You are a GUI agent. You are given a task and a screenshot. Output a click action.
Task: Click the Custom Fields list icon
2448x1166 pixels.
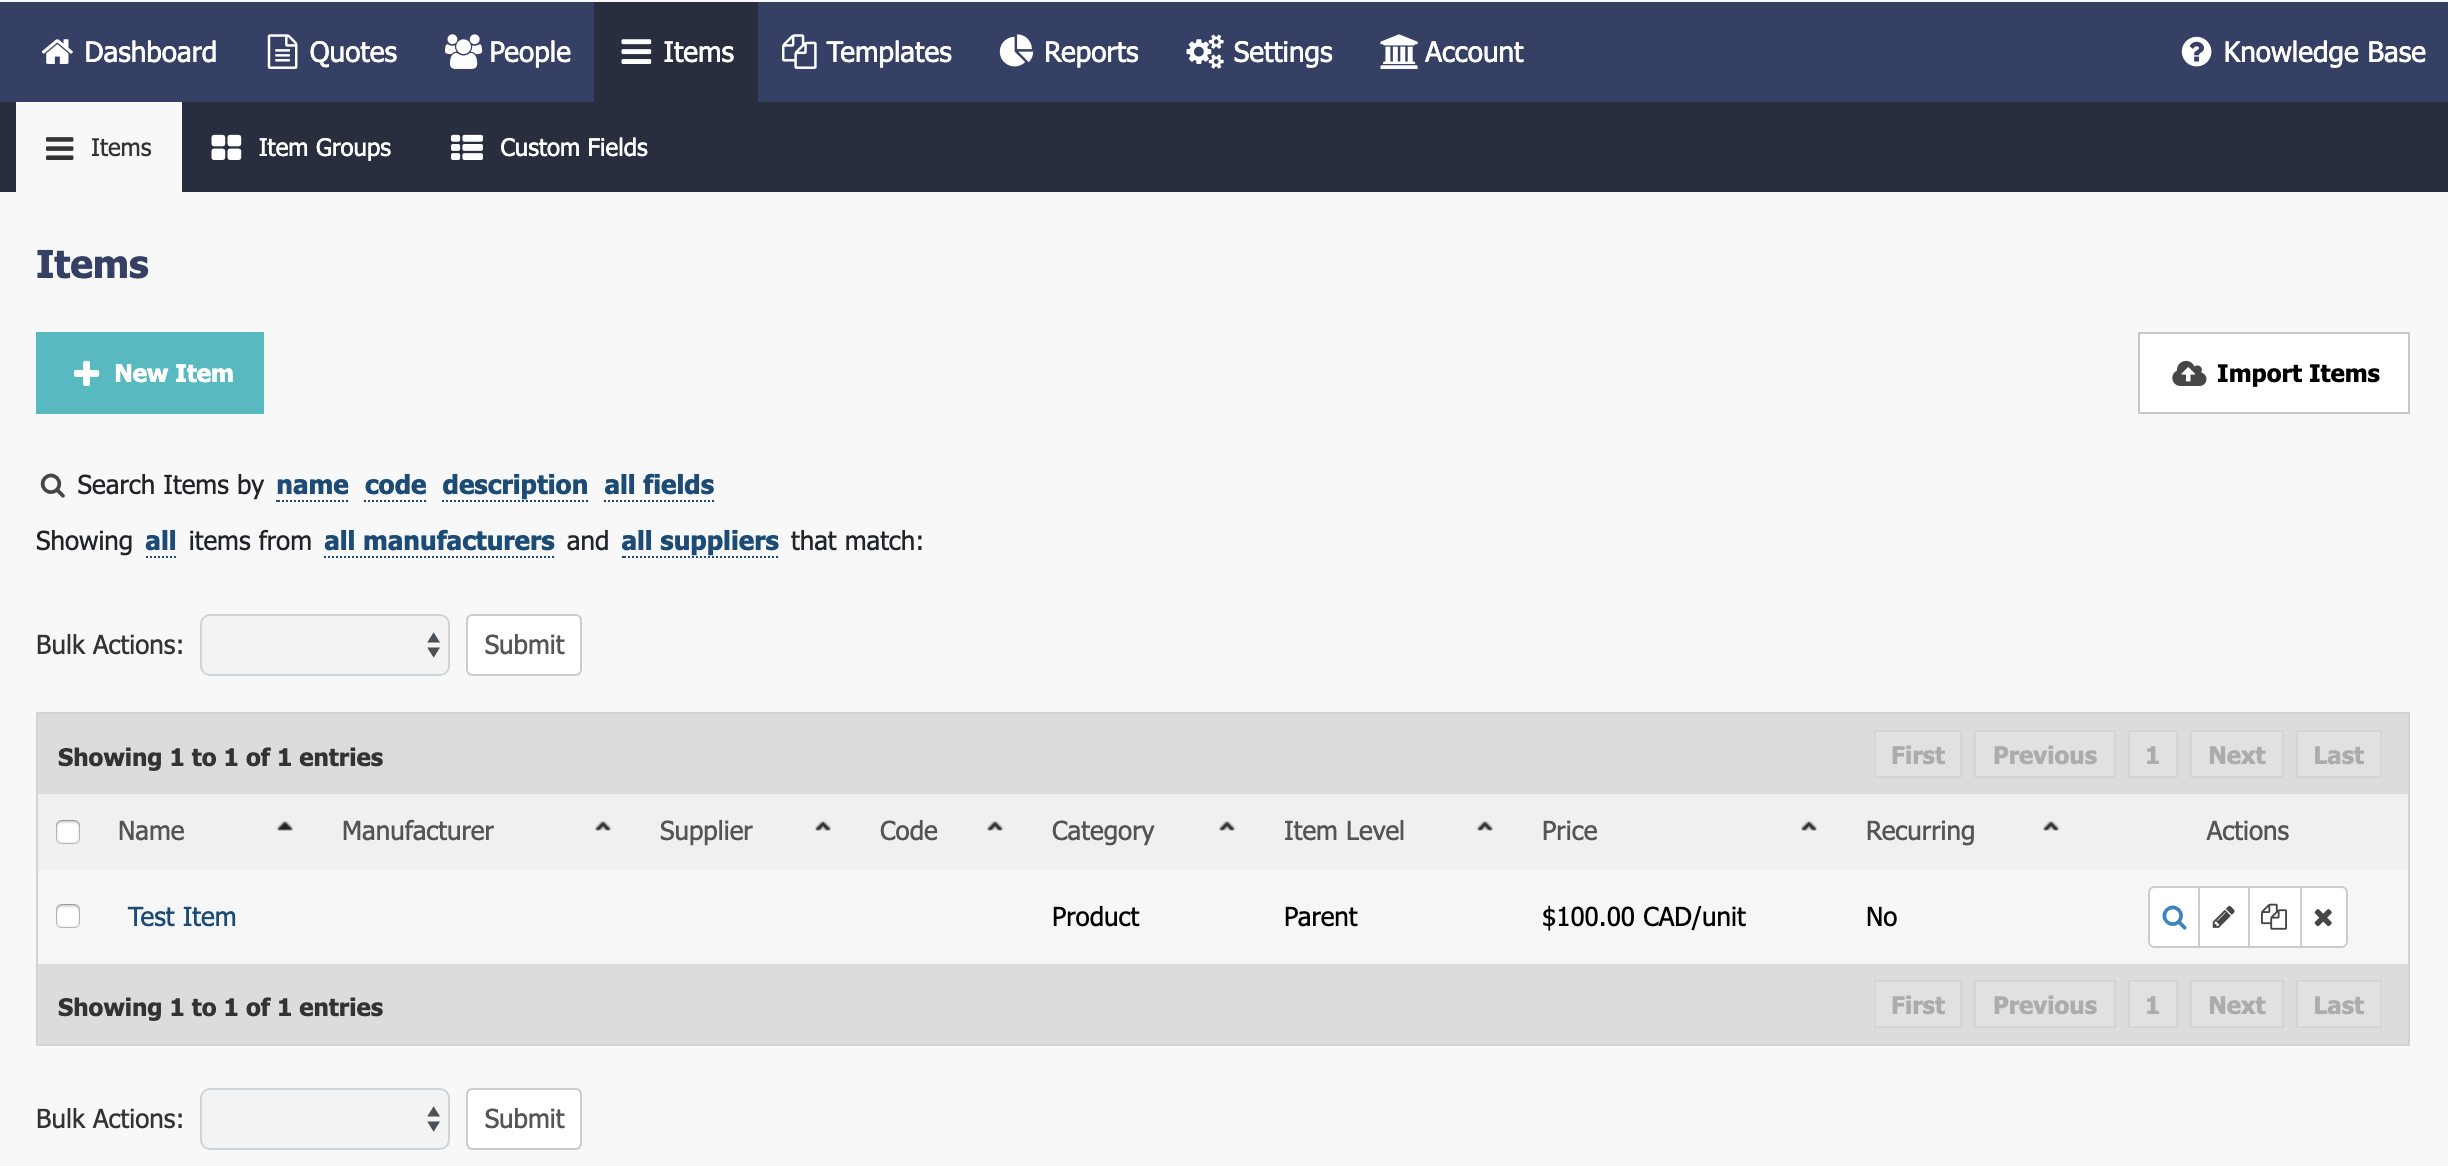point(467,148)
